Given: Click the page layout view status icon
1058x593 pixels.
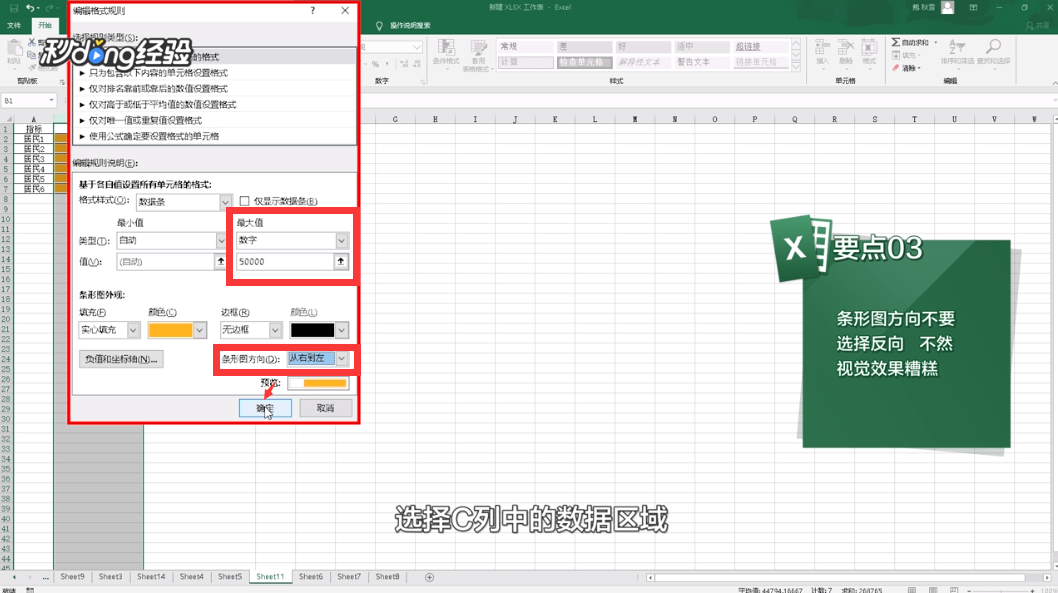Looking at the screenshot, I should pyautogui.click(x=932, y=590).
